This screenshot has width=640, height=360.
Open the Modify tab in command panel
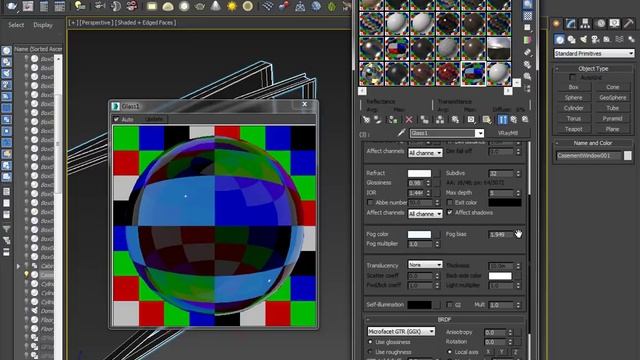(x=571, y=24)
